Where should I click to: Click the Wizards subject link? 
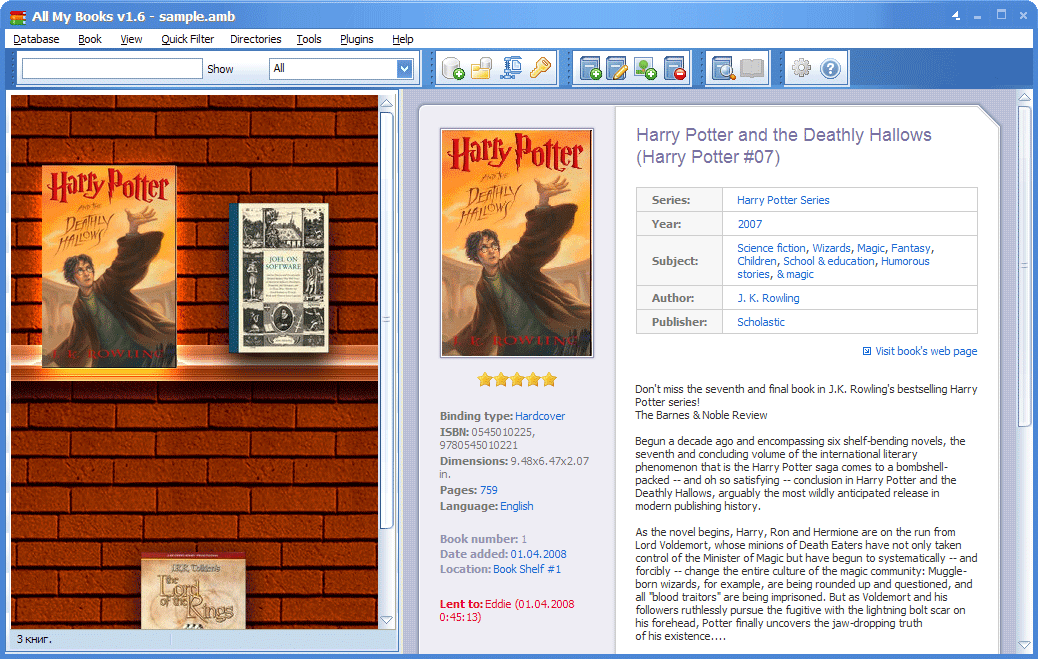pyautogui.click(x=831, y=248)
